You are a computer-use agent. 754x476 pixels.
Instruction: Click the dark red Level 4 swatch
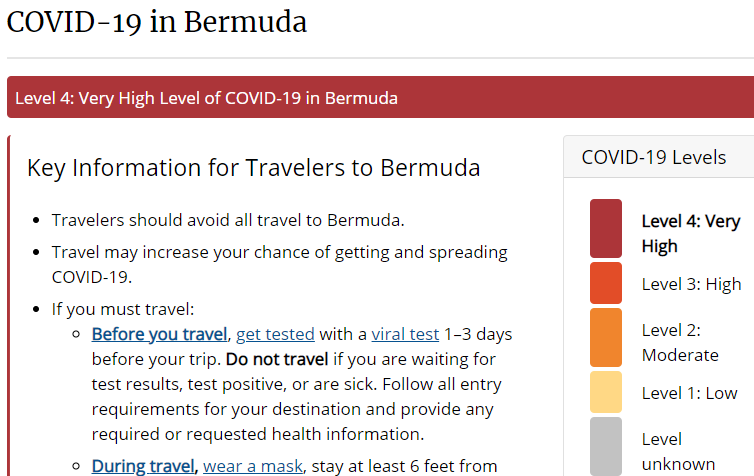(606, 229)
